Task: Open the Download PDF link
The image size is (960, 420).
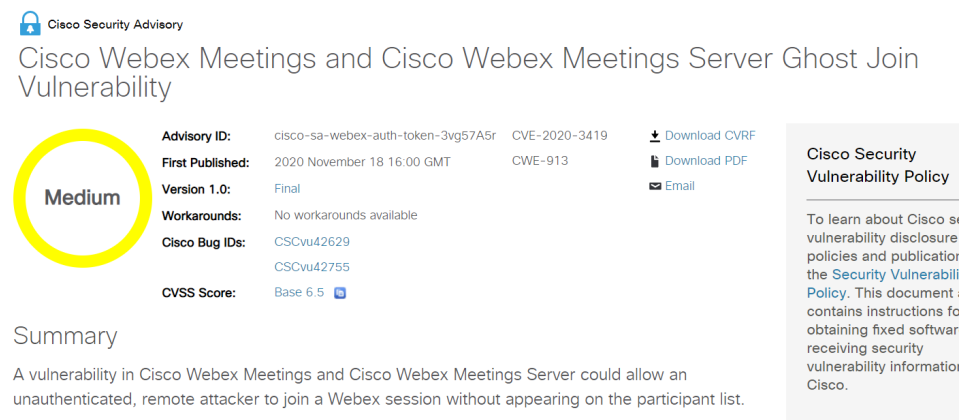Action: click(706, 161)
